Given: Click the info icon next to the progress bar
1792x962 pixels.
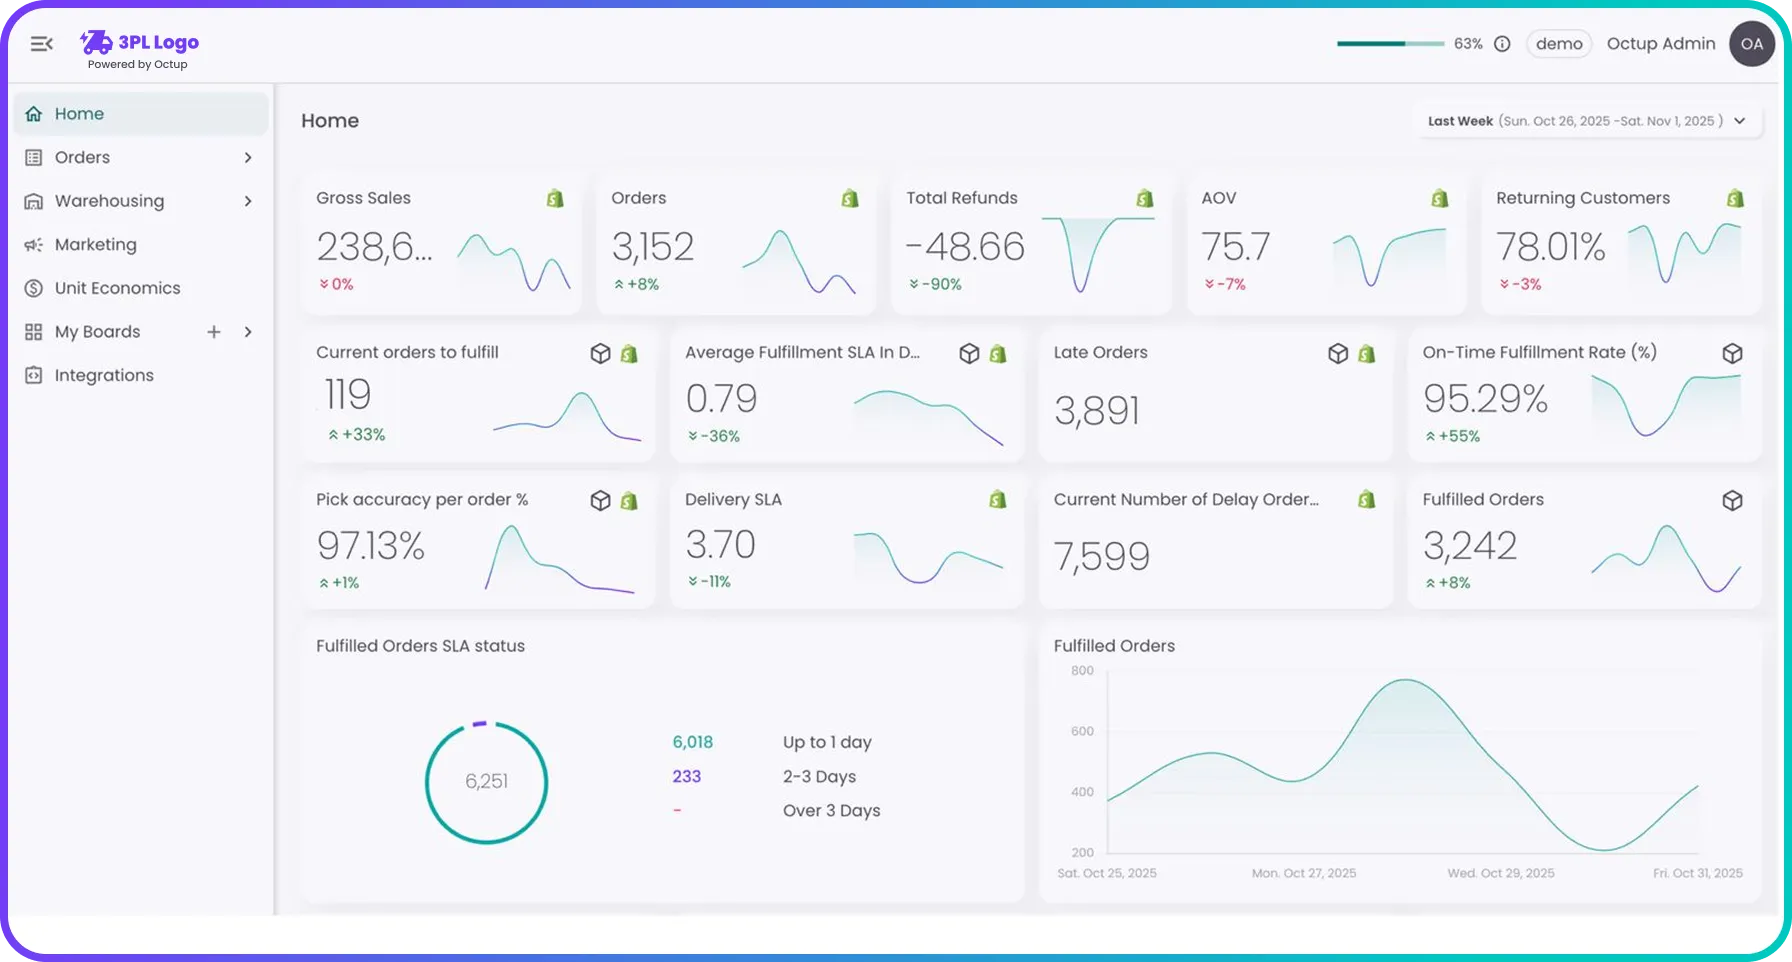Looking at the screenshot, I should pyautogui.click(x=1501, y=43).
